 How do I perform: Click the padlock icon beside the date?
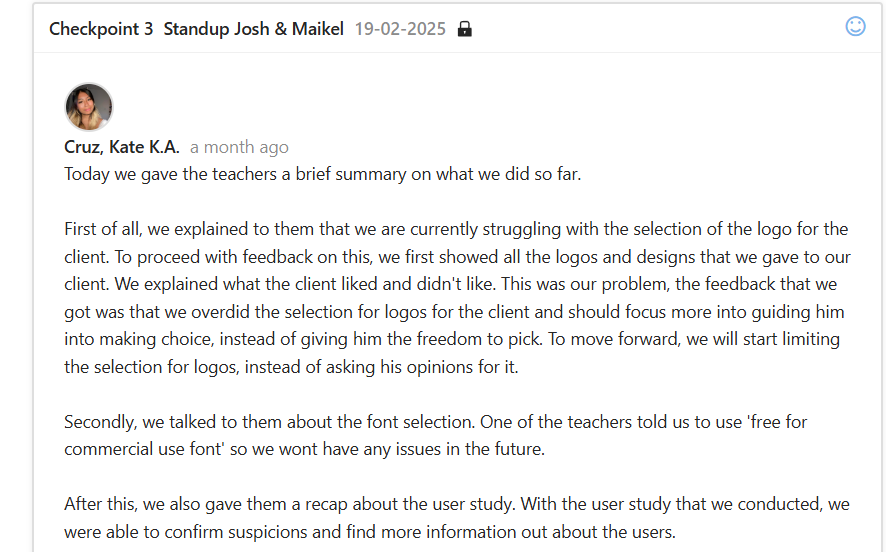click(464, 29)
